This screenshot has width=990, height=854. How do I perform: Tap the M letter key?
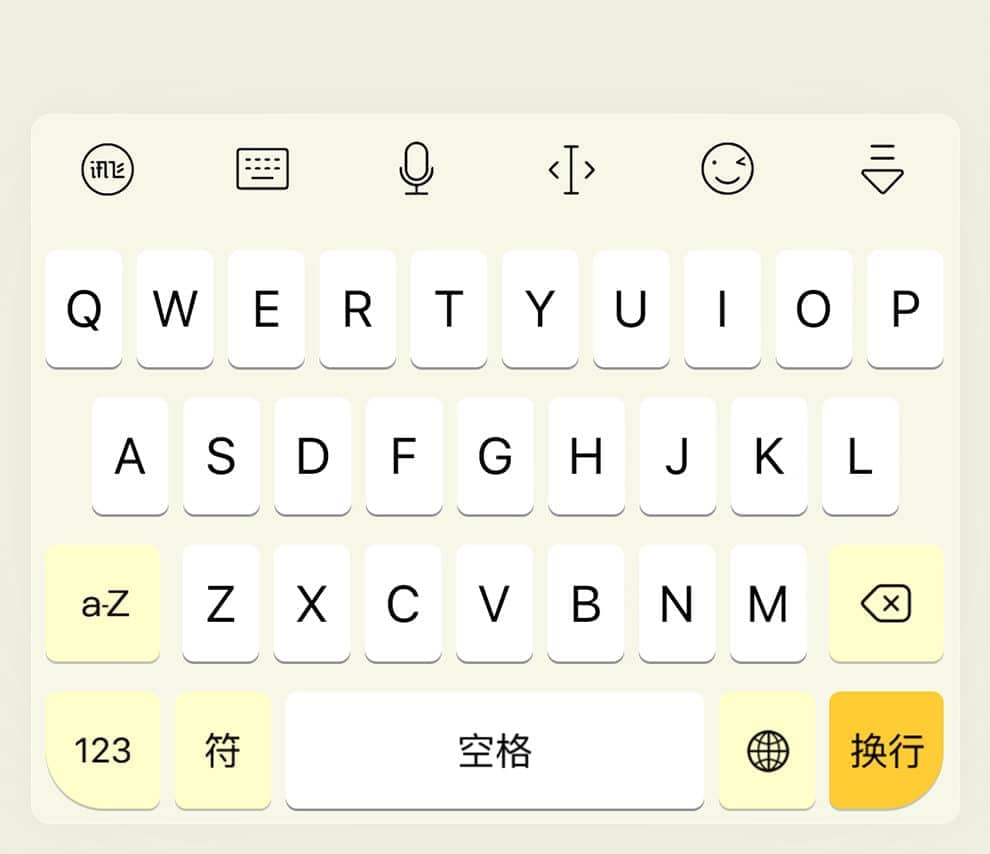point(768,603)
